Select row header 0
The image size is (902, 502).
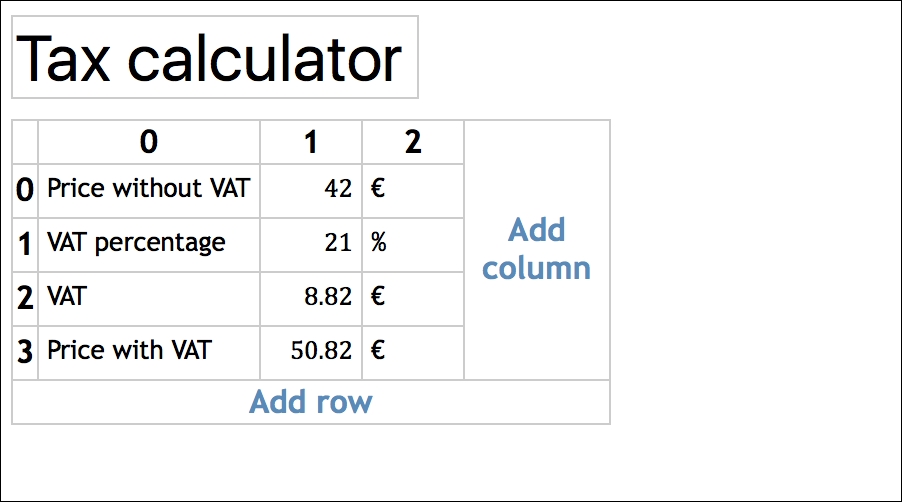(25, 190)
